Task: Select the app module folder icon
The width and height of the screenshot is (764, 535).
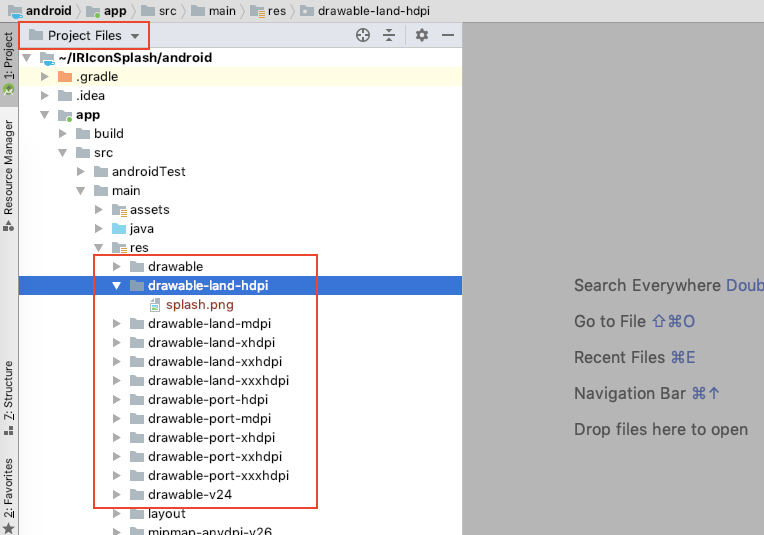Action: 65,115
